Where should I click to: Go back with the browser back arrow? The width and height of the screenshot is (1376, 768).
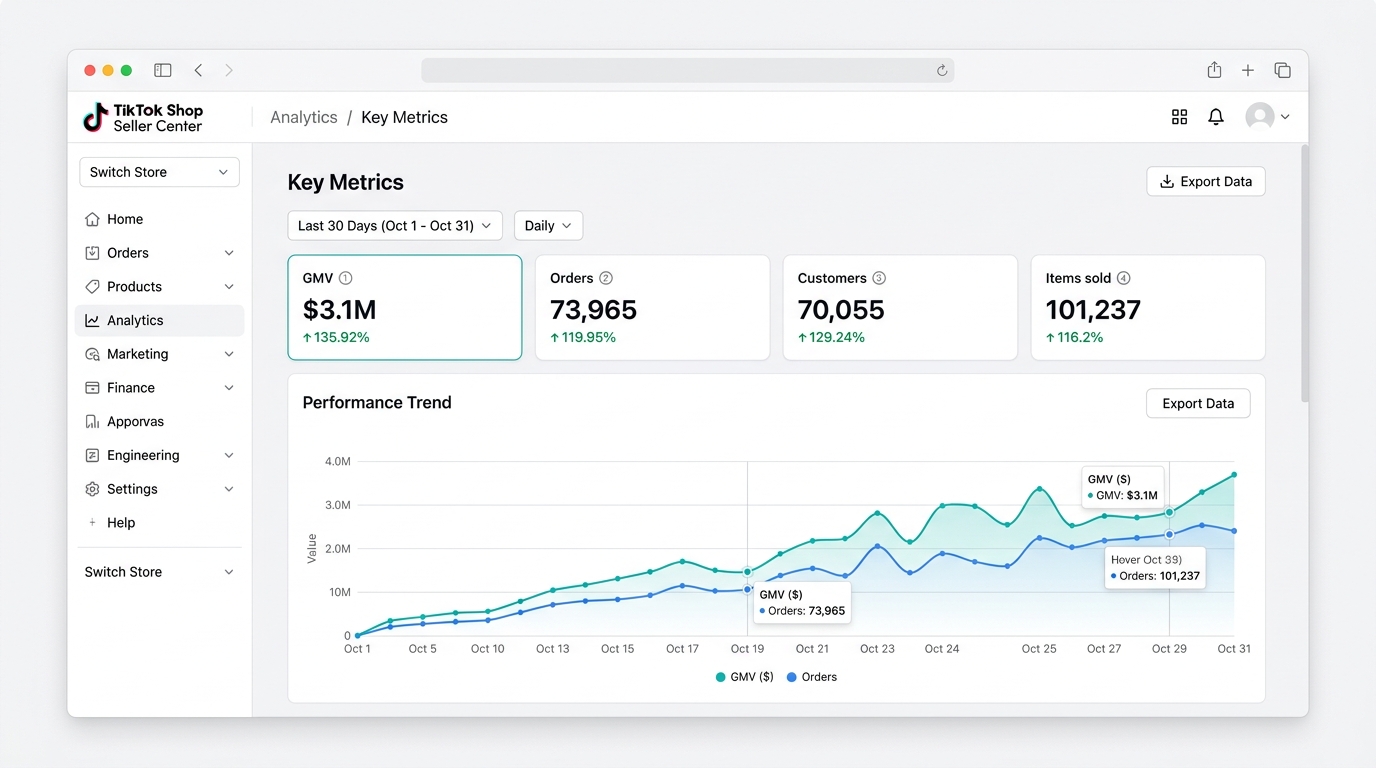(198, 70)
